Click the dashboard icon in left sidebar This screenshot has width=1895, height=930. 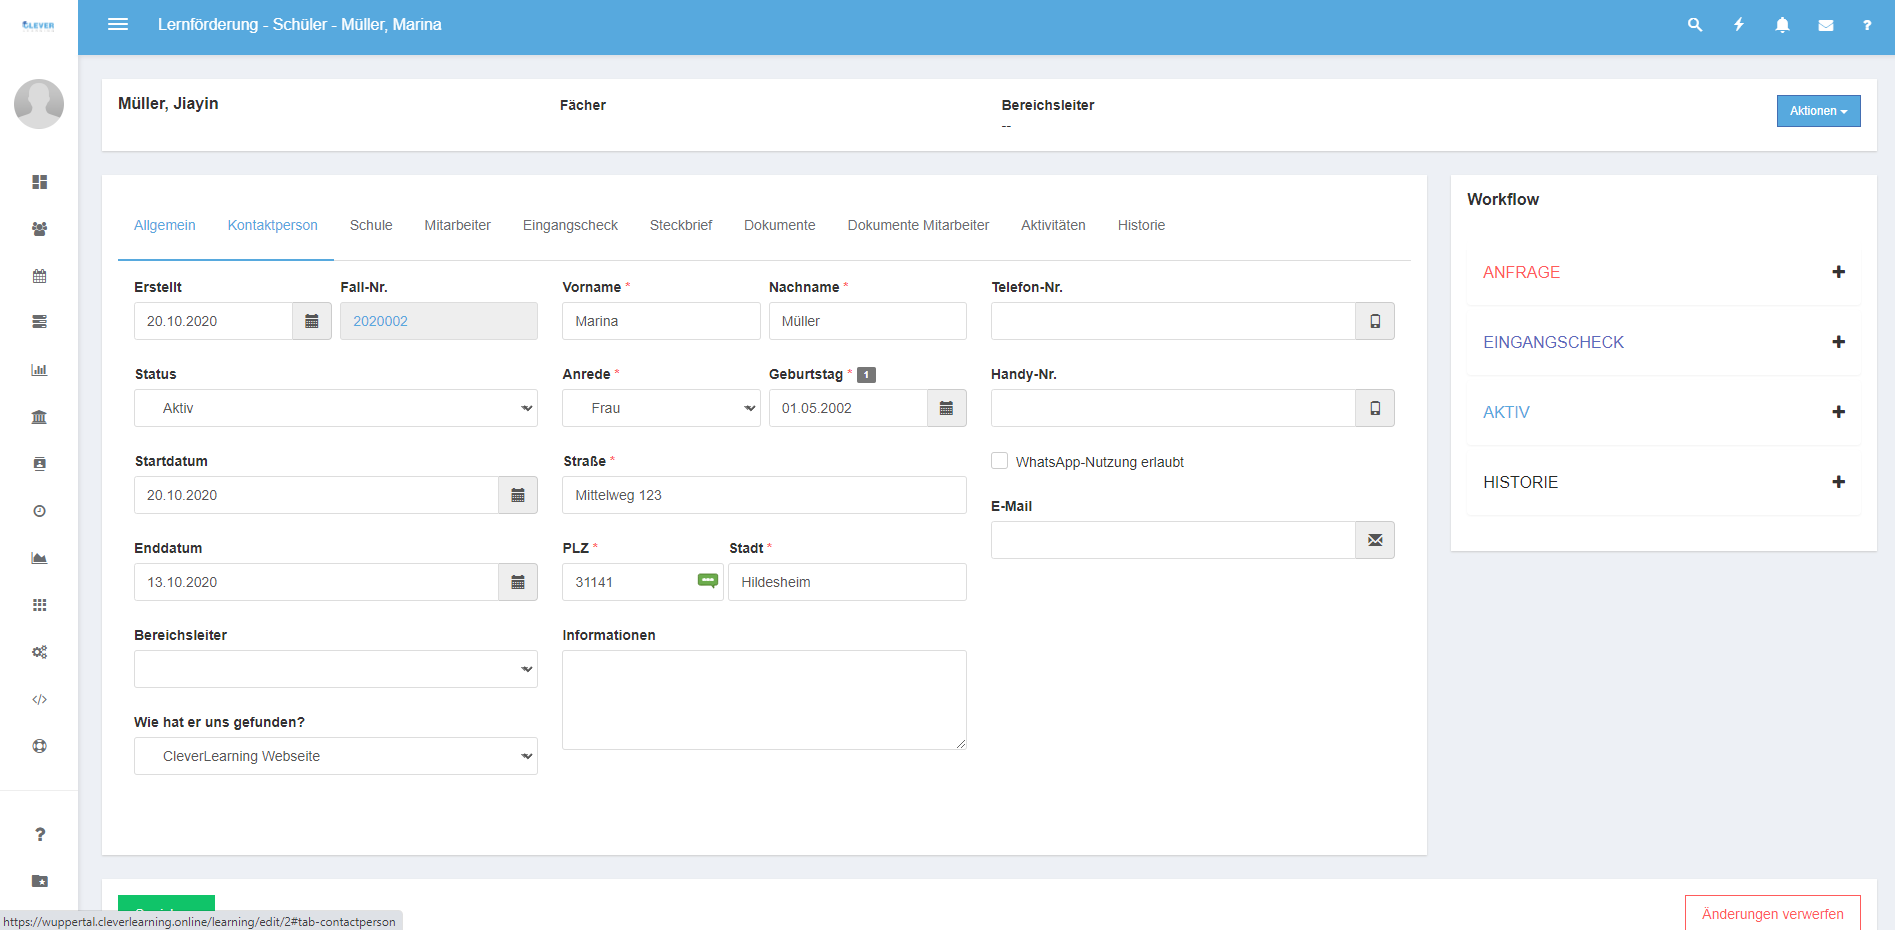(x=39, y=182)
